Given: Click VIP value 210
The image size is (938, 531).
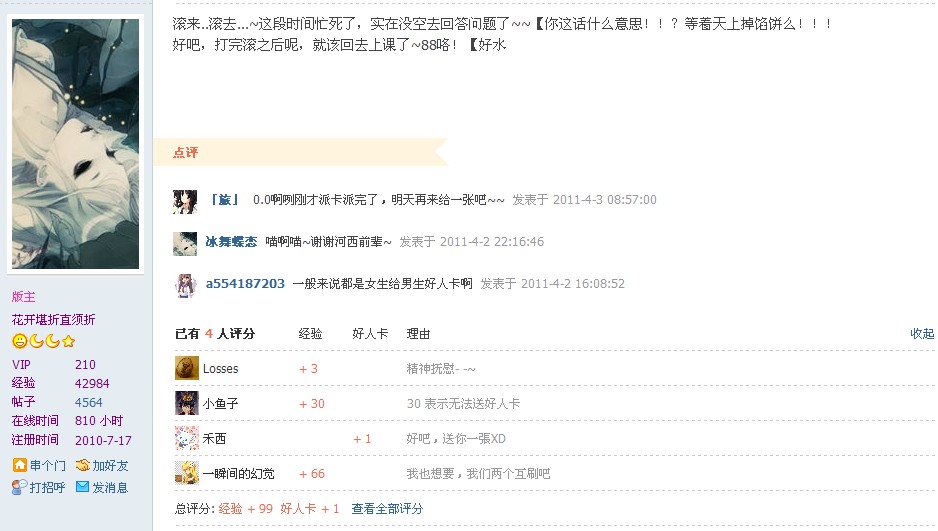Looking at the screenshot, I should tap(85, 365).
